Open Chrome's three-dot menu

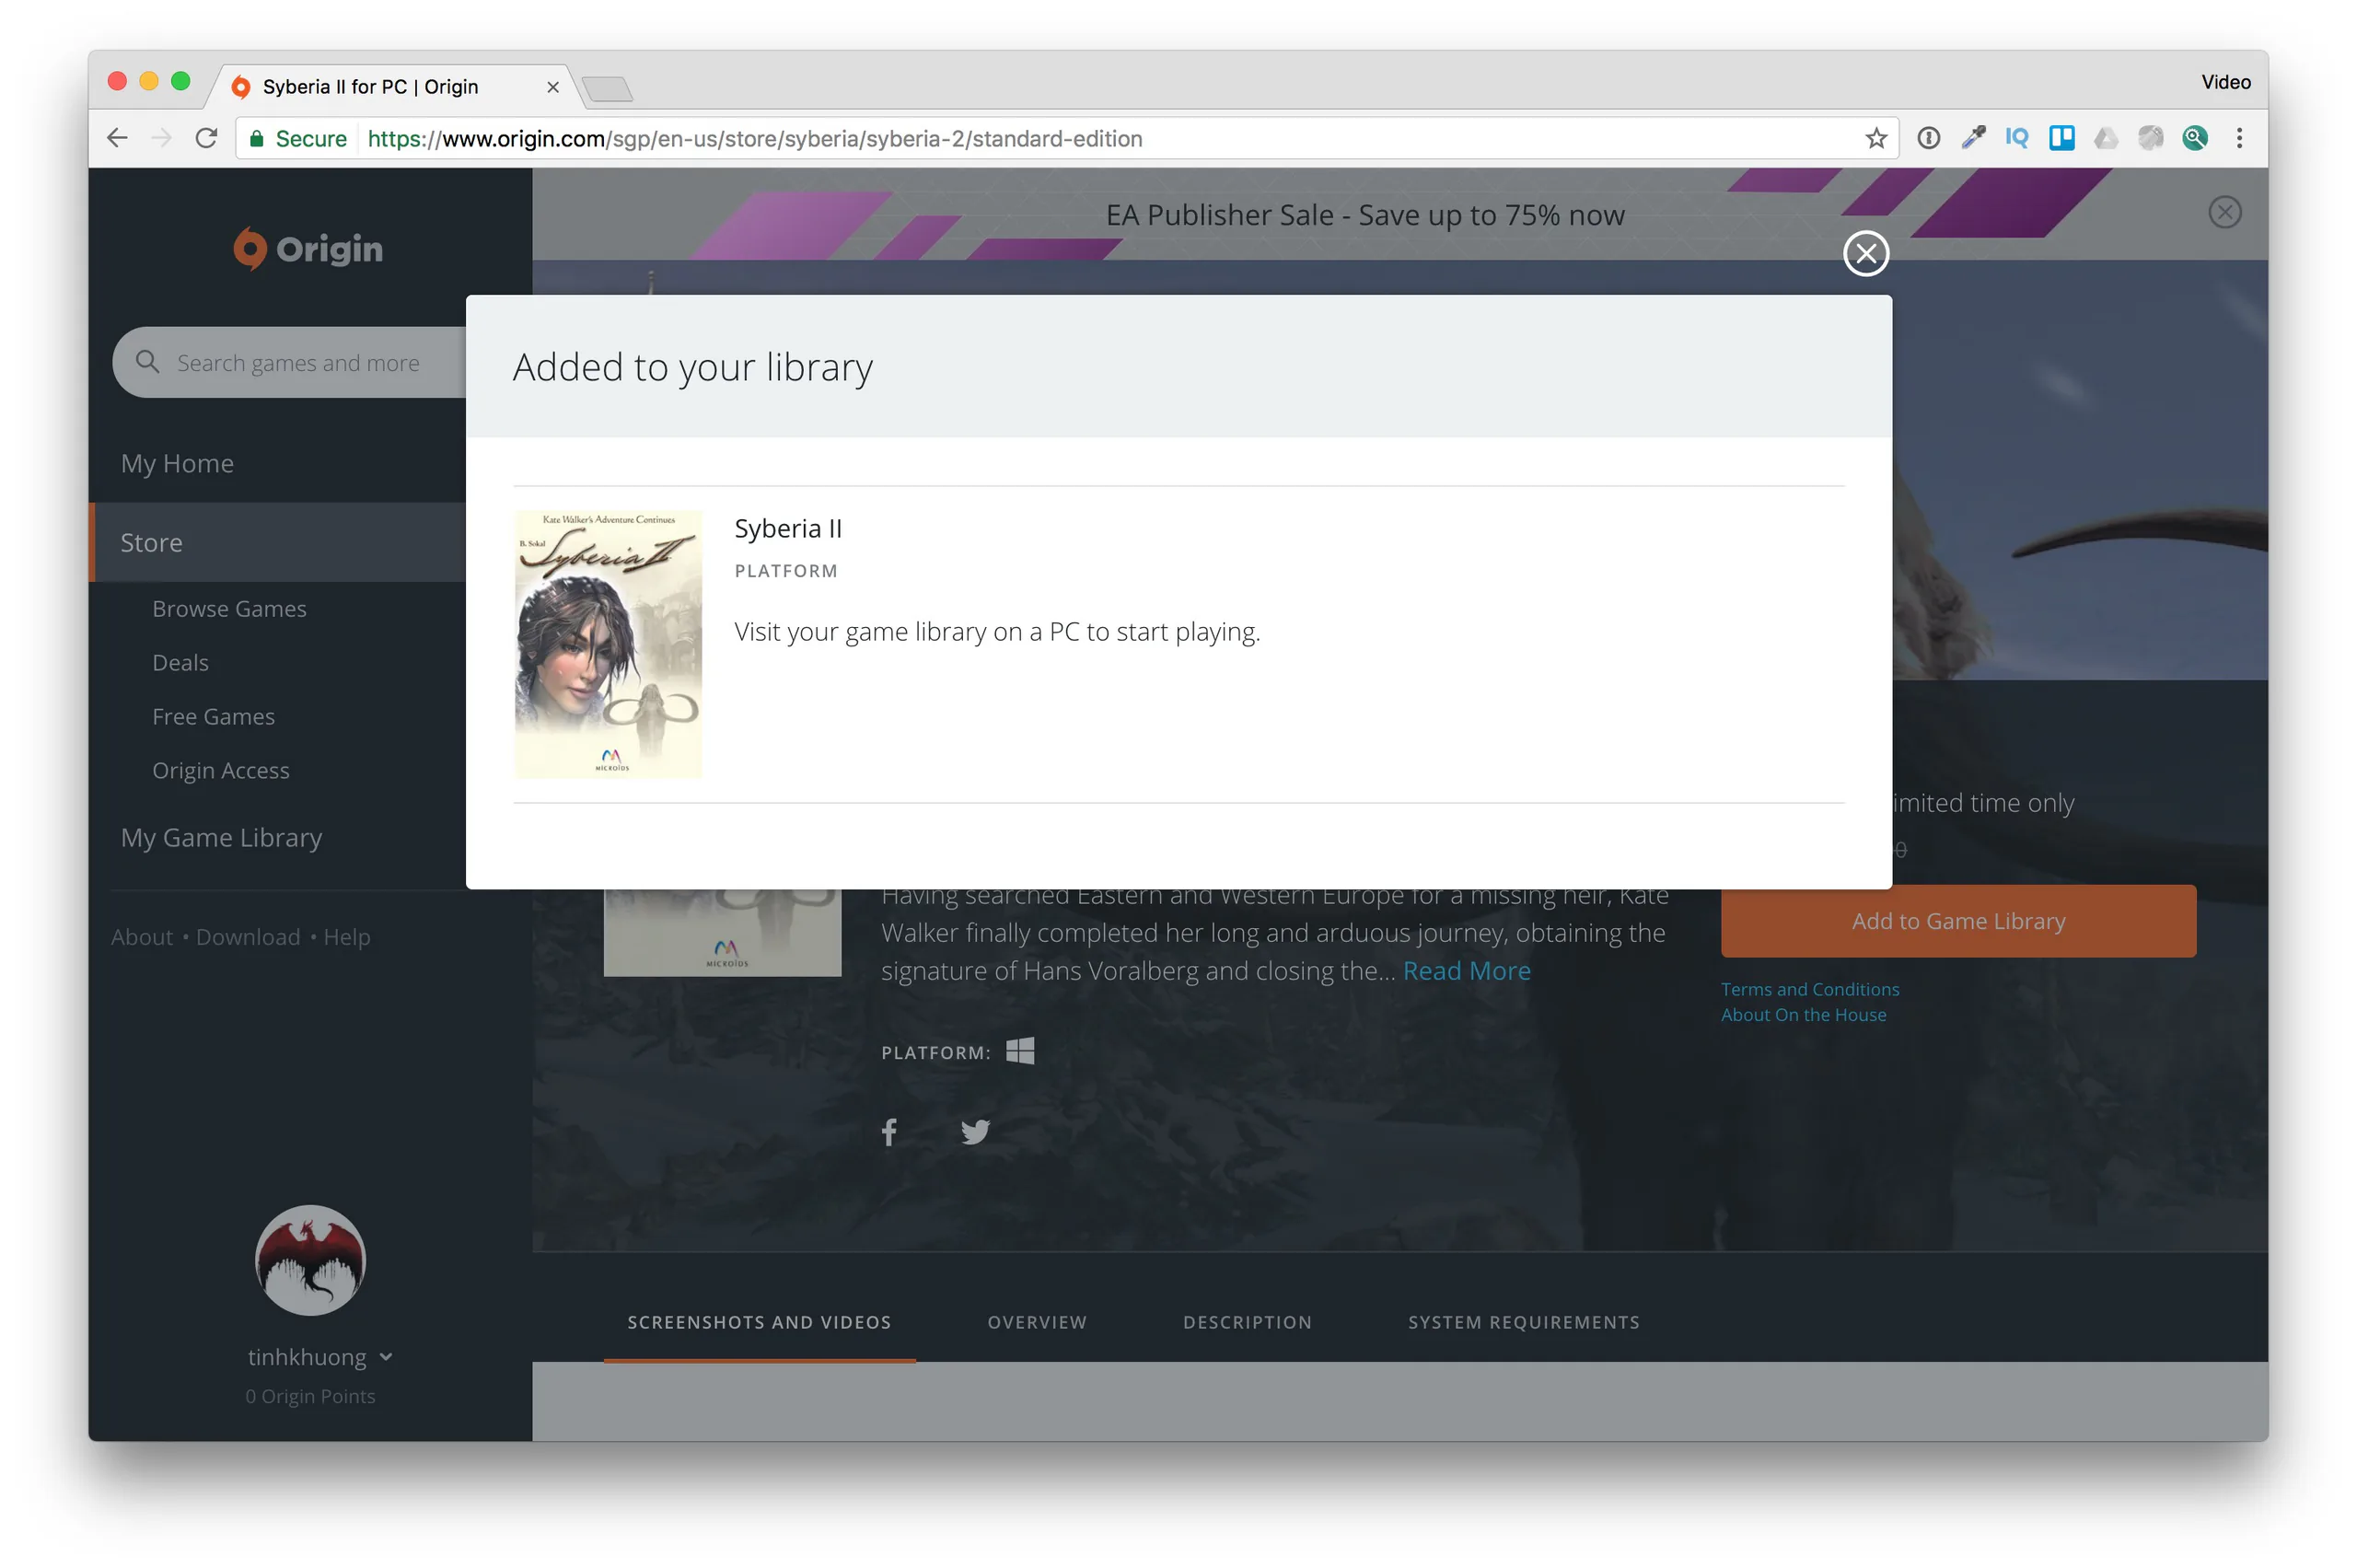(2239, 138)
